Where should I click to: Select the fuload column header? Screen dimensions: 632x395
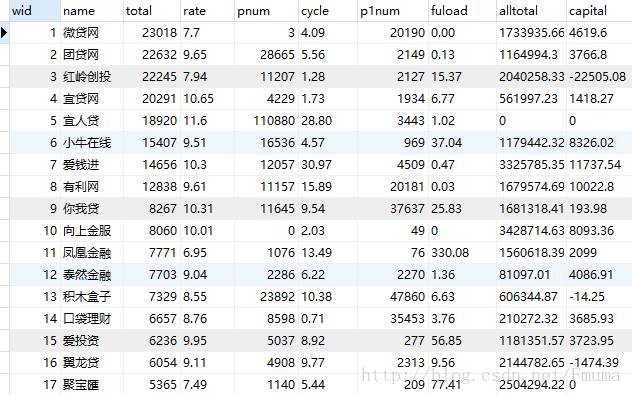click(x=462, y=11)
